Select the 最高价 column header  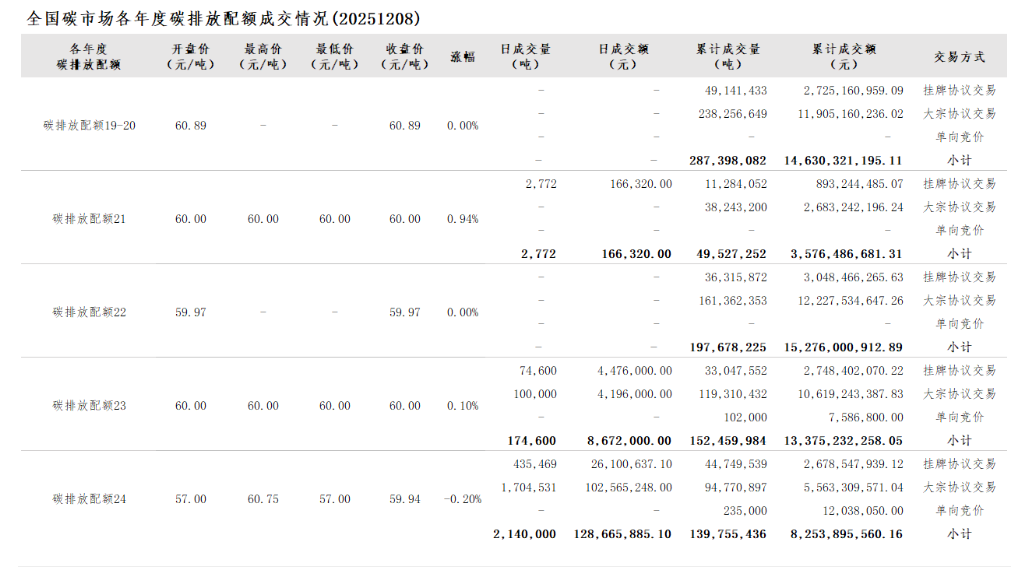point(262,56)
